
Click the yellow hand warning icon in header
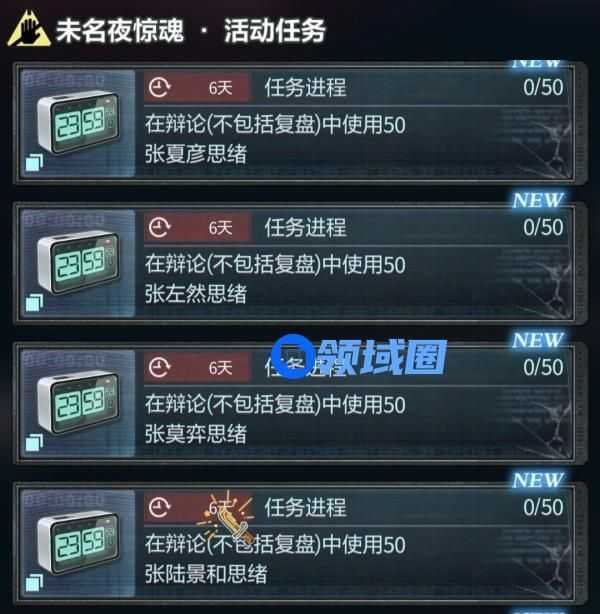29,30
